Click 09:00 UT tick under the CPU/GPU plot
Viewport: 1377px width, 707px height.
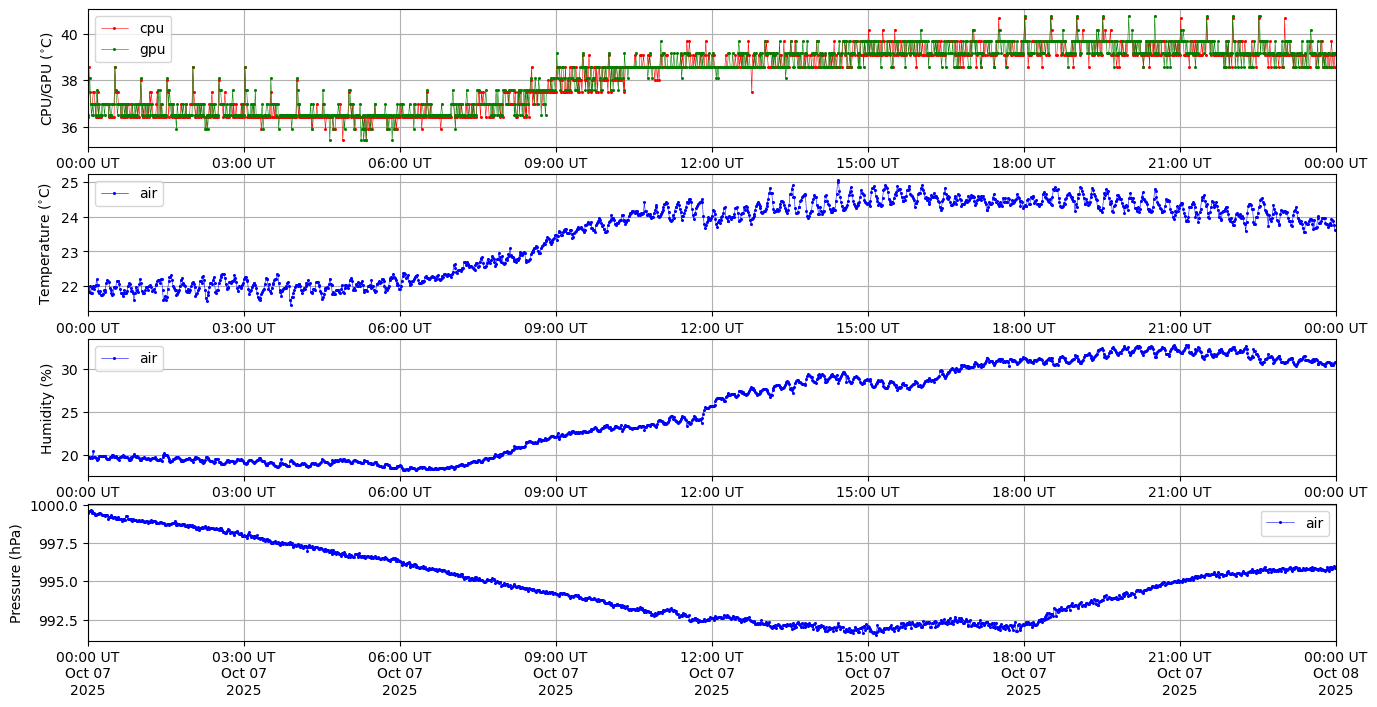click(556, 163)
